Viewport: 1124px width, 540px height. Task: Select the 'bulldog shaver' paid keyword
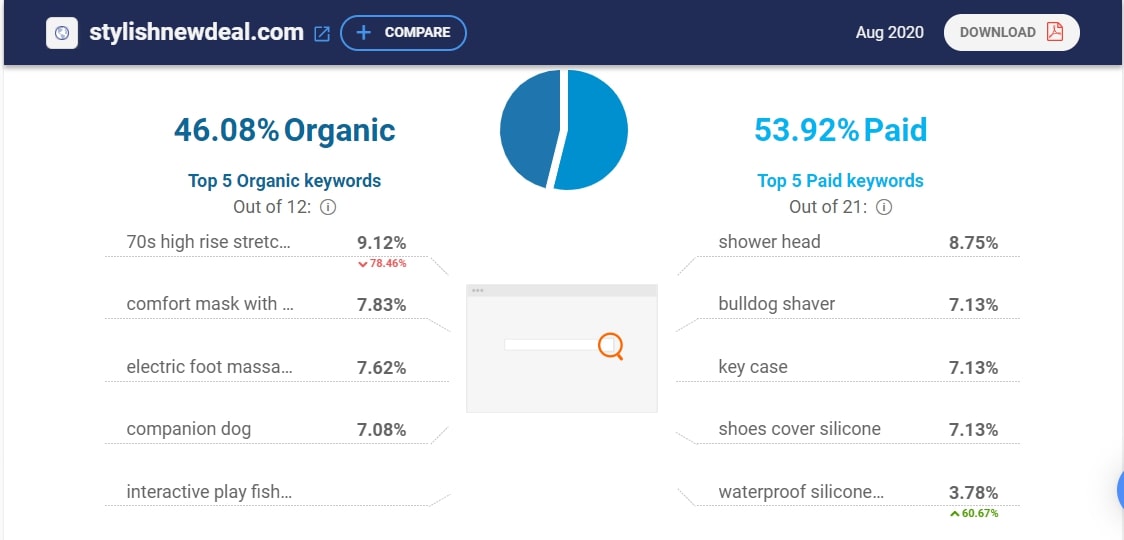pyautogui.click(x=776, y=304)
